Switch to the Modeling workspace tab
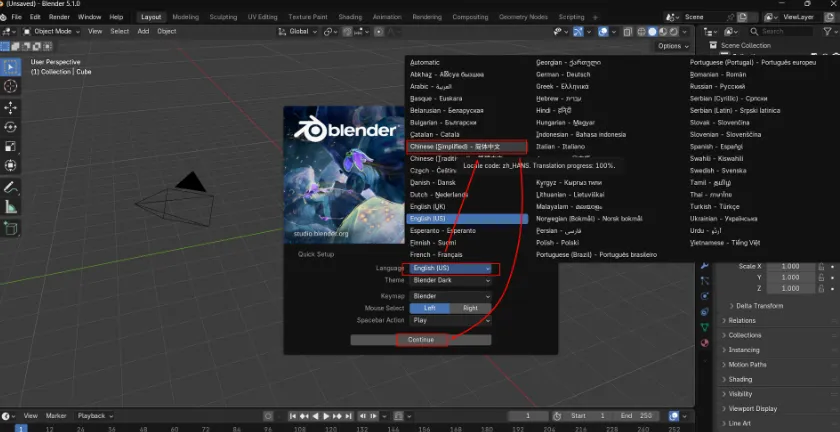 click(185, 17)
